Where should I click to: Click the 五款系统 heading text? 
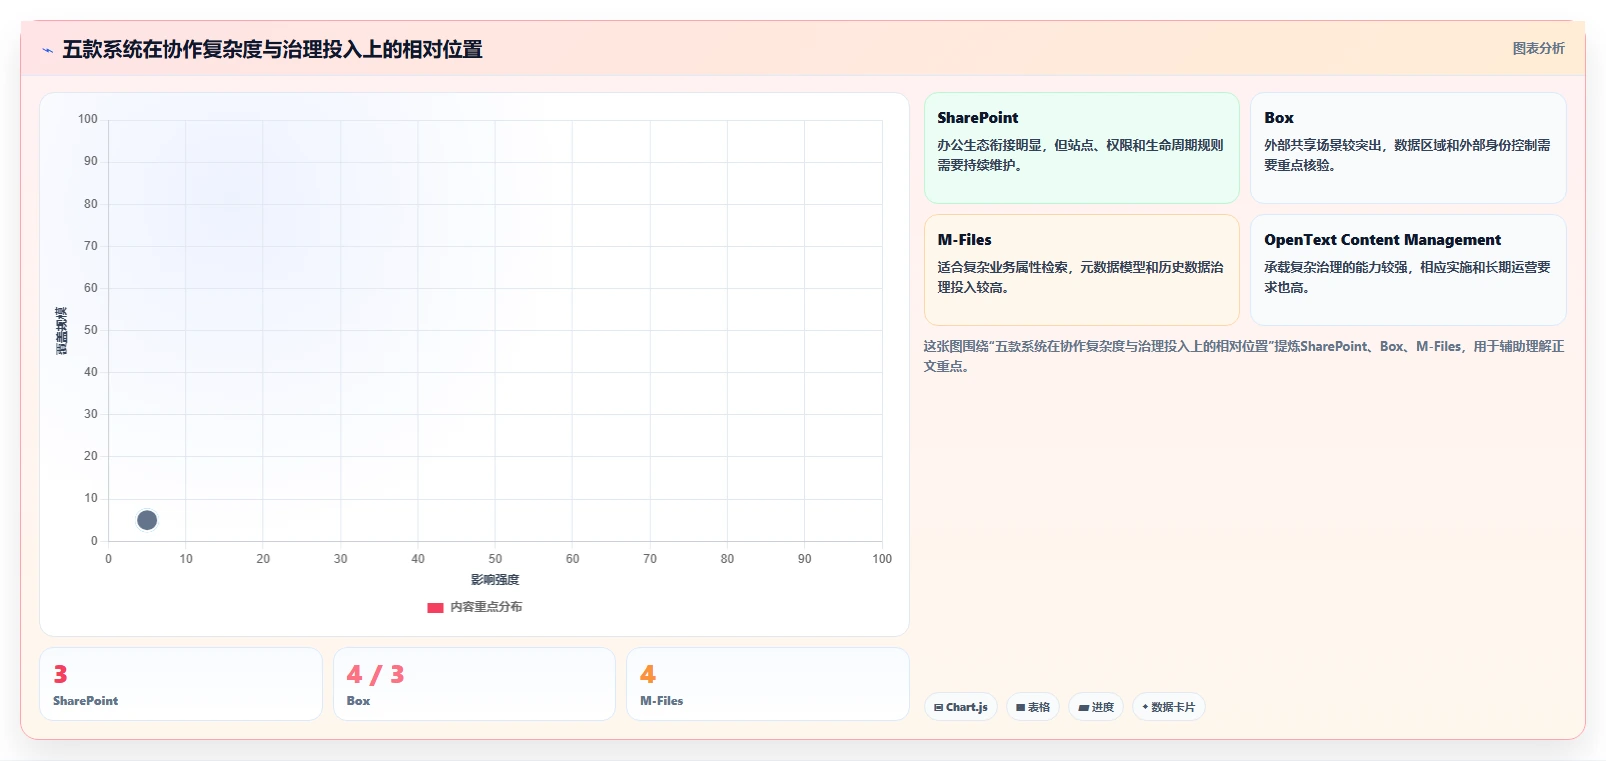272,49
